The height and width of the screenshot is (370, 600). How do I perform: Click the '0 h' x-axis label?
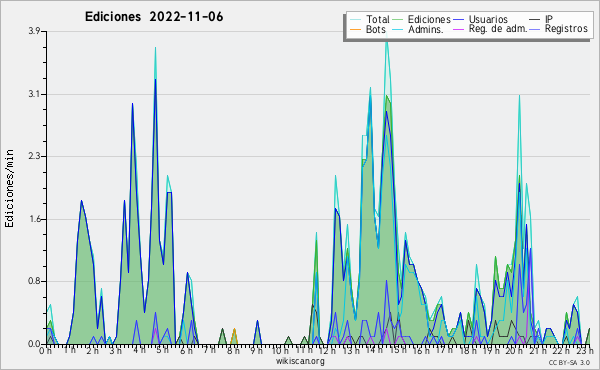pyautogui.click(x=46, y=351)
